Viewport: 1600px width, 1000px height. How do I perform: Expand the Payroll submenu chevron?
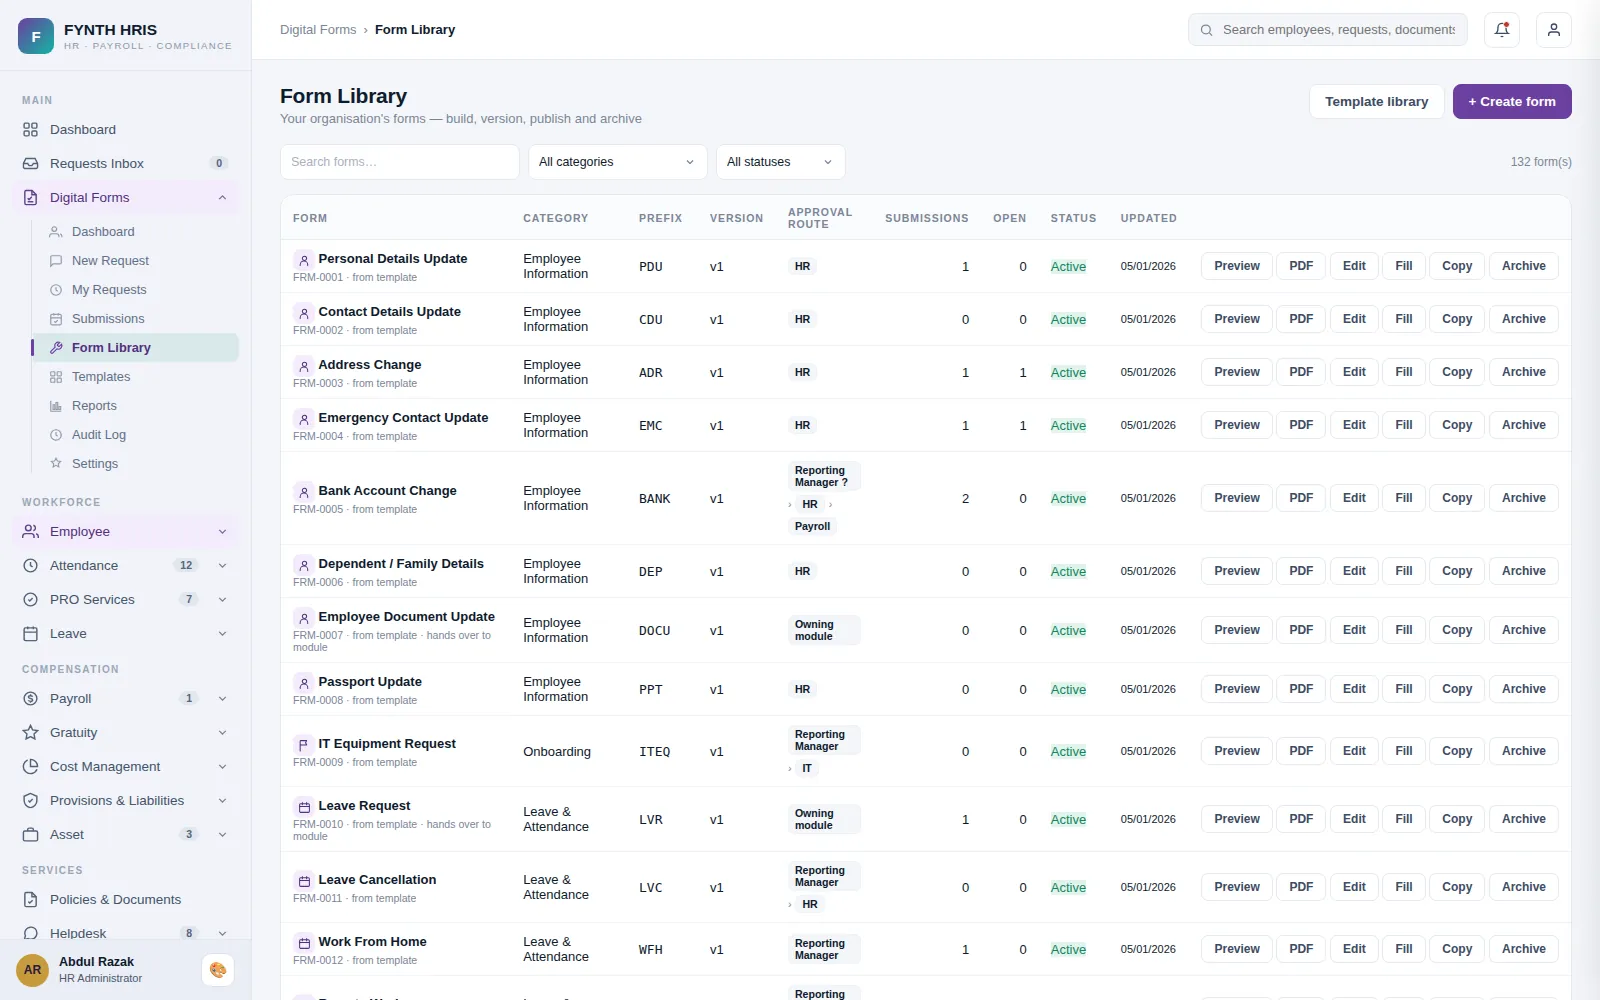click(x=222, y=699)
